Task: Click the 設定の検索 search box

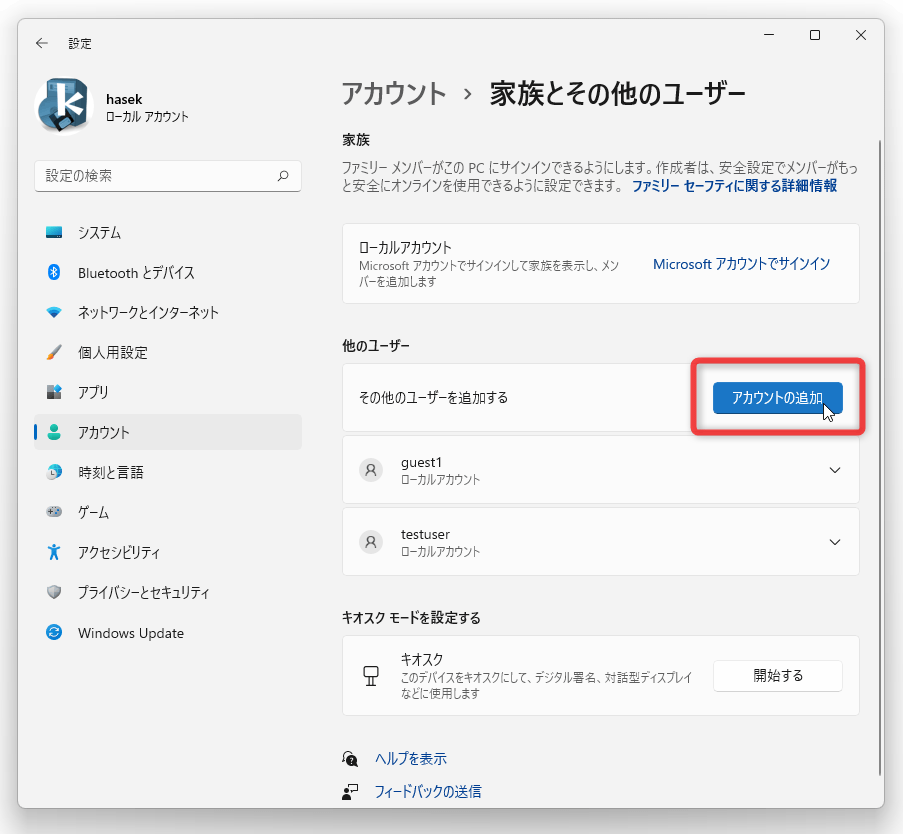Action: coord(168,176)
